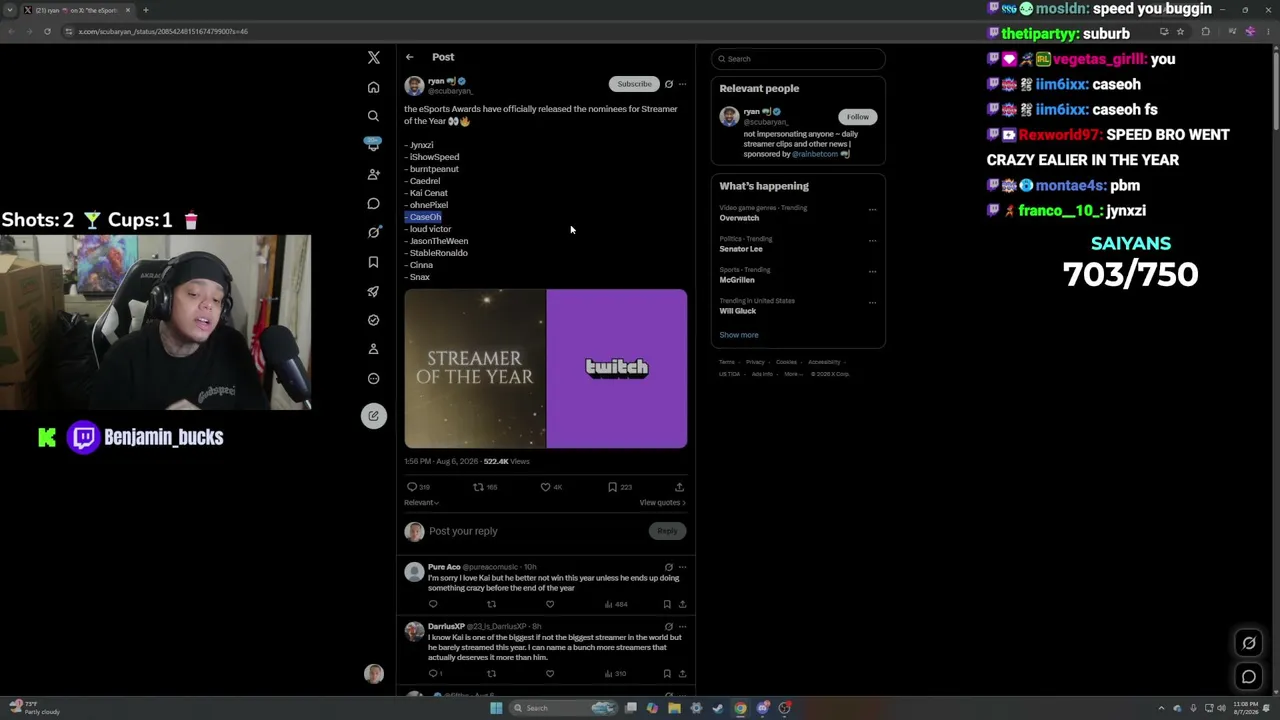Screen dimensions: 1280x720
Task: Bookmark this page with the star icon
Action: coord(1180,31)
